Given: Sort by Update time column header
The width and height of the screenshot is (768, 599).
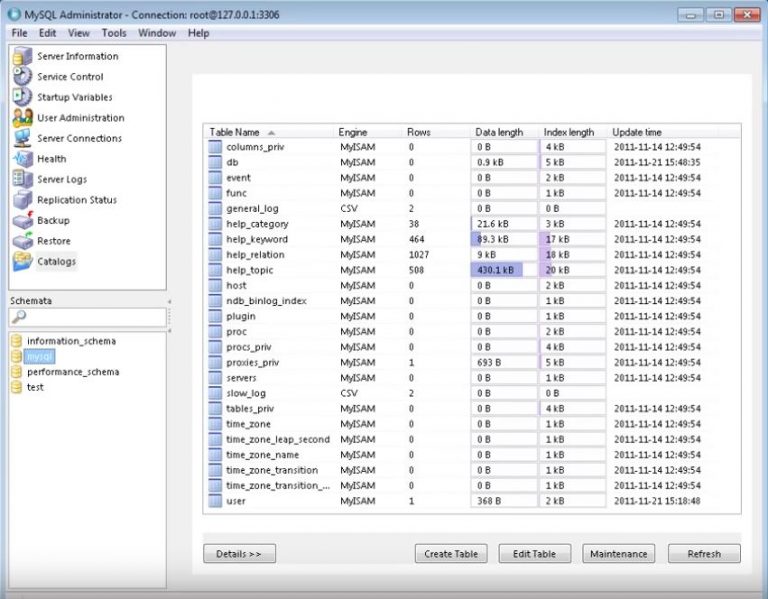Looking at the screenshot, I should [x=664, y=132].
